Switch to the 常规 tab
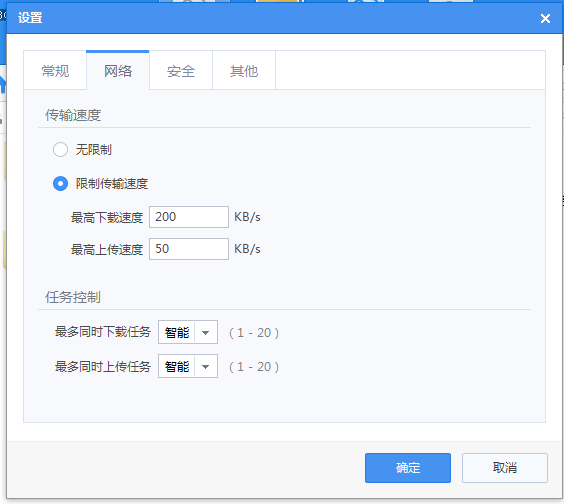The height and width of the screenshot is (504, 564). (55, 71)
